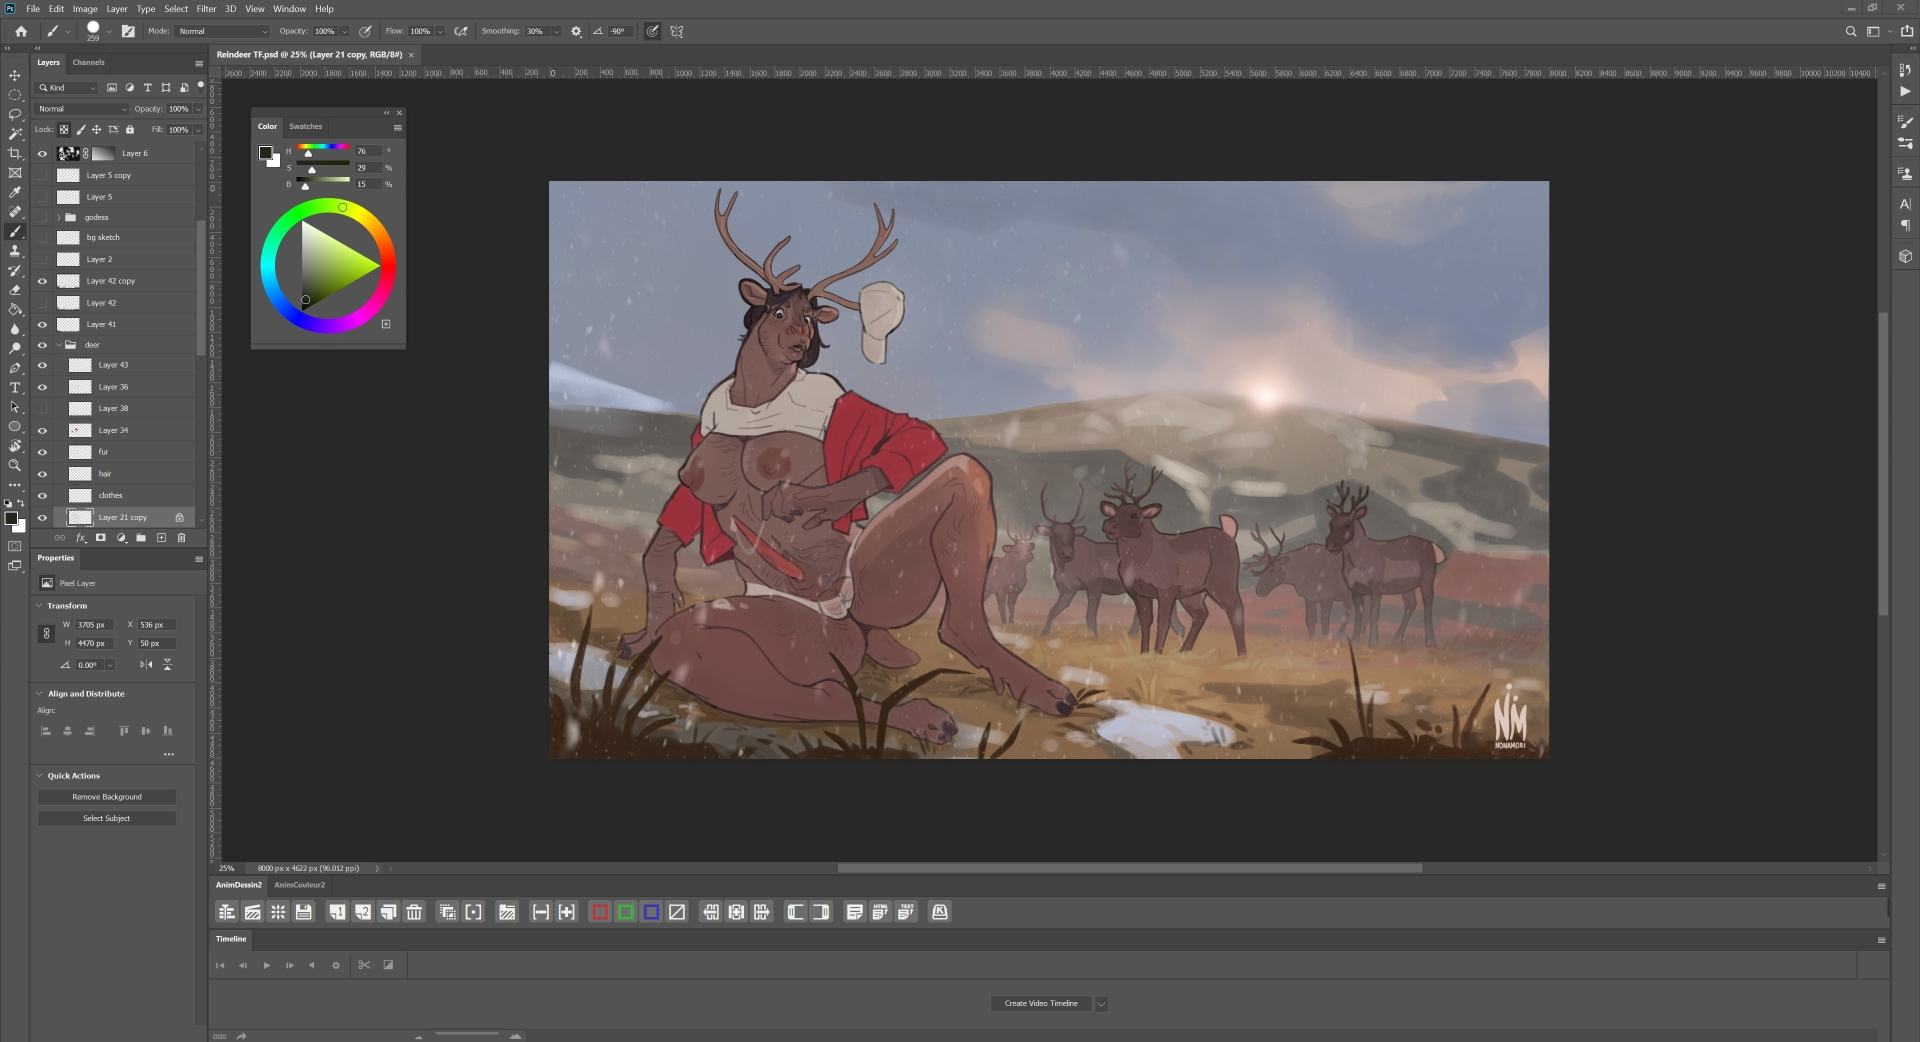Click the Remove Background button

coord(107,797)
